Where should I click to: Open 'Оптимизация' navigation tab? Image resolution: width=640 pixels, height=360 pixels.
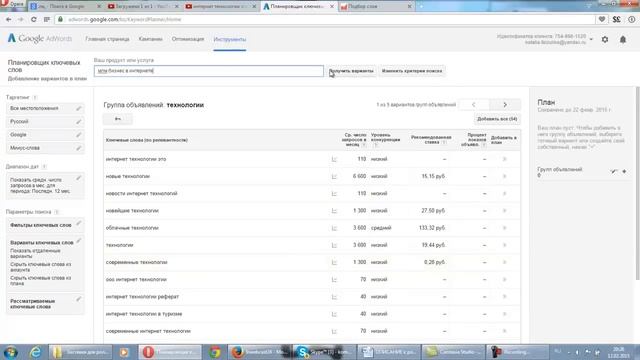point(188,39)
